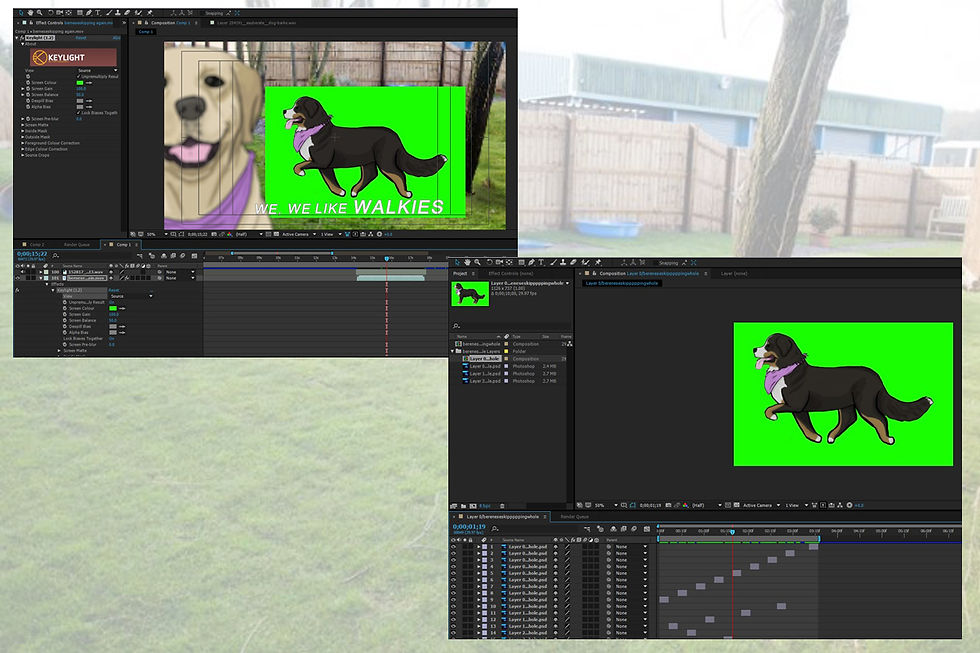Pick the Pan Behind tool in the lower-right window
This screenshot has height=653, width=980.
pos(509,262)
